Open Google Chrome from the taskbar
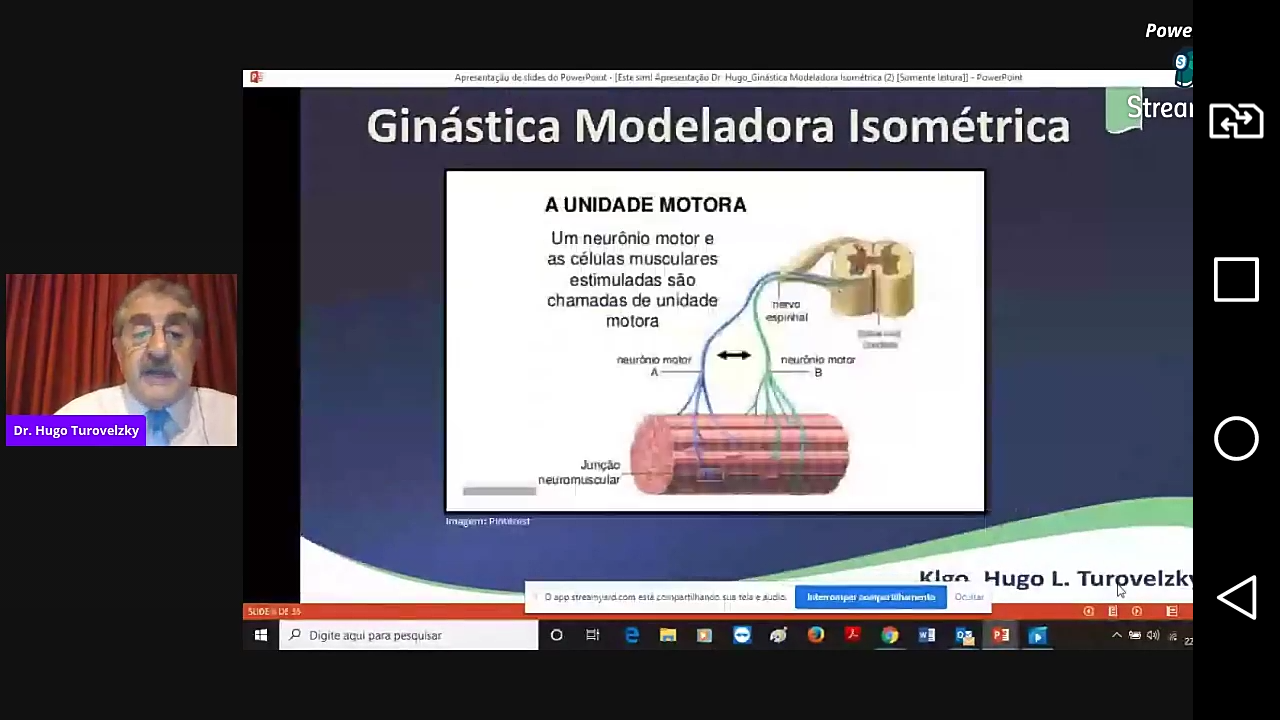This screenshot has height=720, width=1280. tap(889, 635)
